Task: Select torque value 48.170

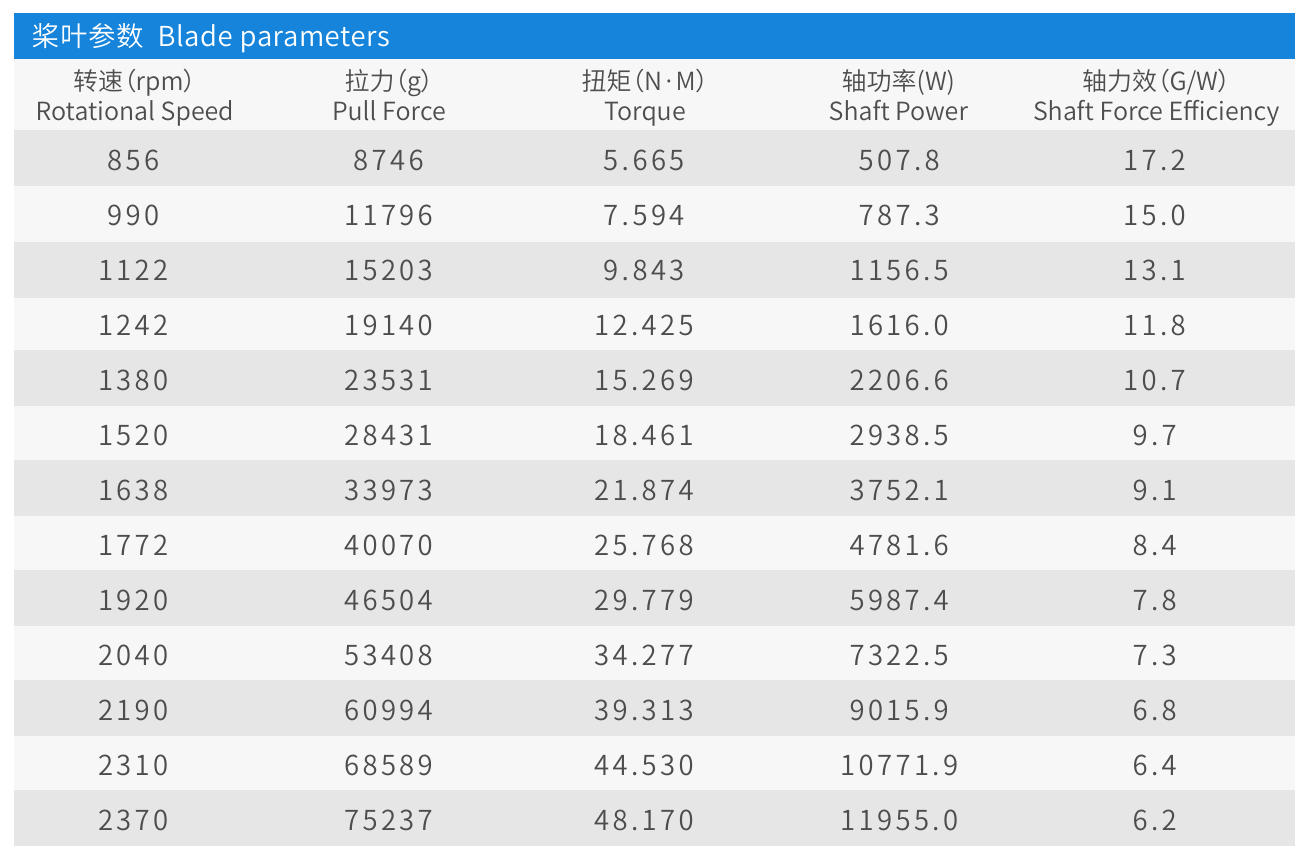Action: (x=644, y=820)
